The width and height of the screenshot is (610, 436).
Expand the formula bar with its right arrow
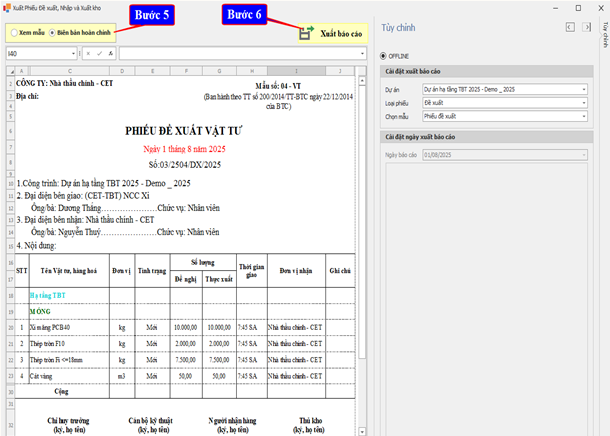[x=362, y=53]
